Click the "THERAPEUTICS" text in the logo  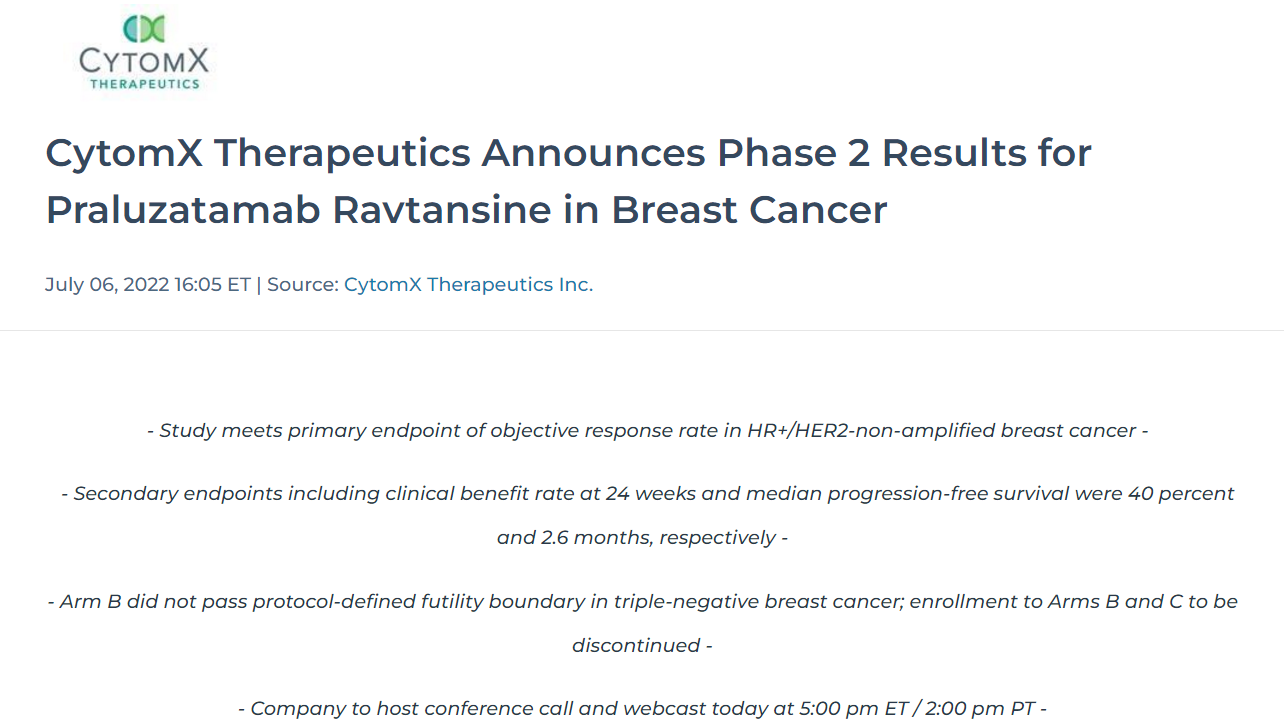[x=145, y=84]
